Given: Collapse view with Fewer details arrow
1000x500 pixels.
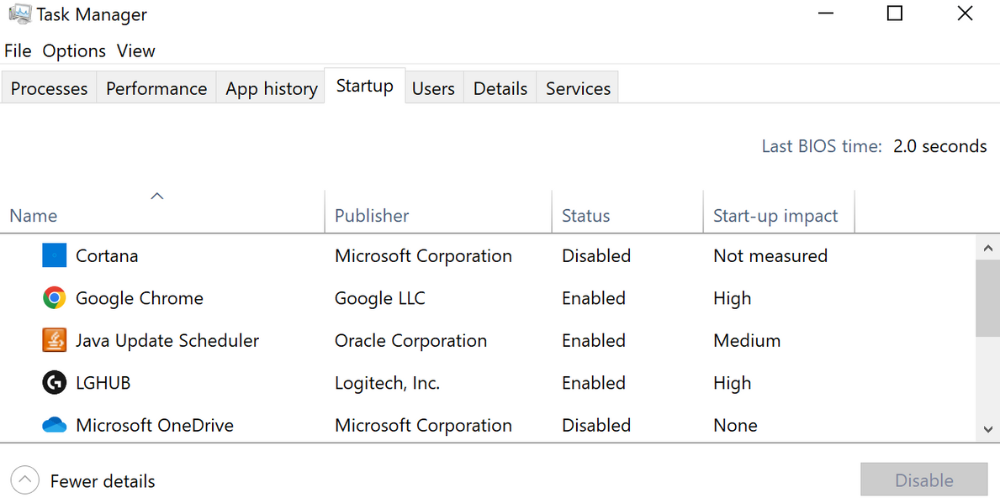Looking at the screenshot, I should [x=24, y=481].
